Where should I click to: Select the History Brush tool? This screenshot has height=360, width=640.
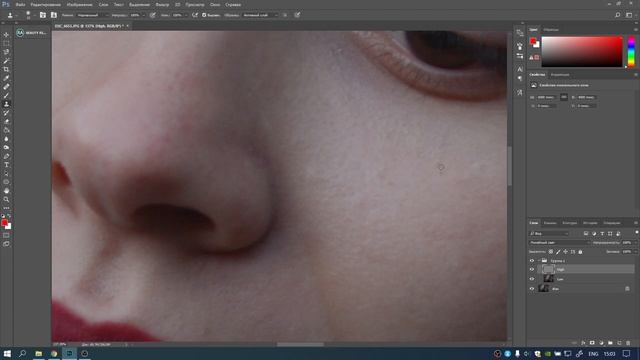(6, 113)
